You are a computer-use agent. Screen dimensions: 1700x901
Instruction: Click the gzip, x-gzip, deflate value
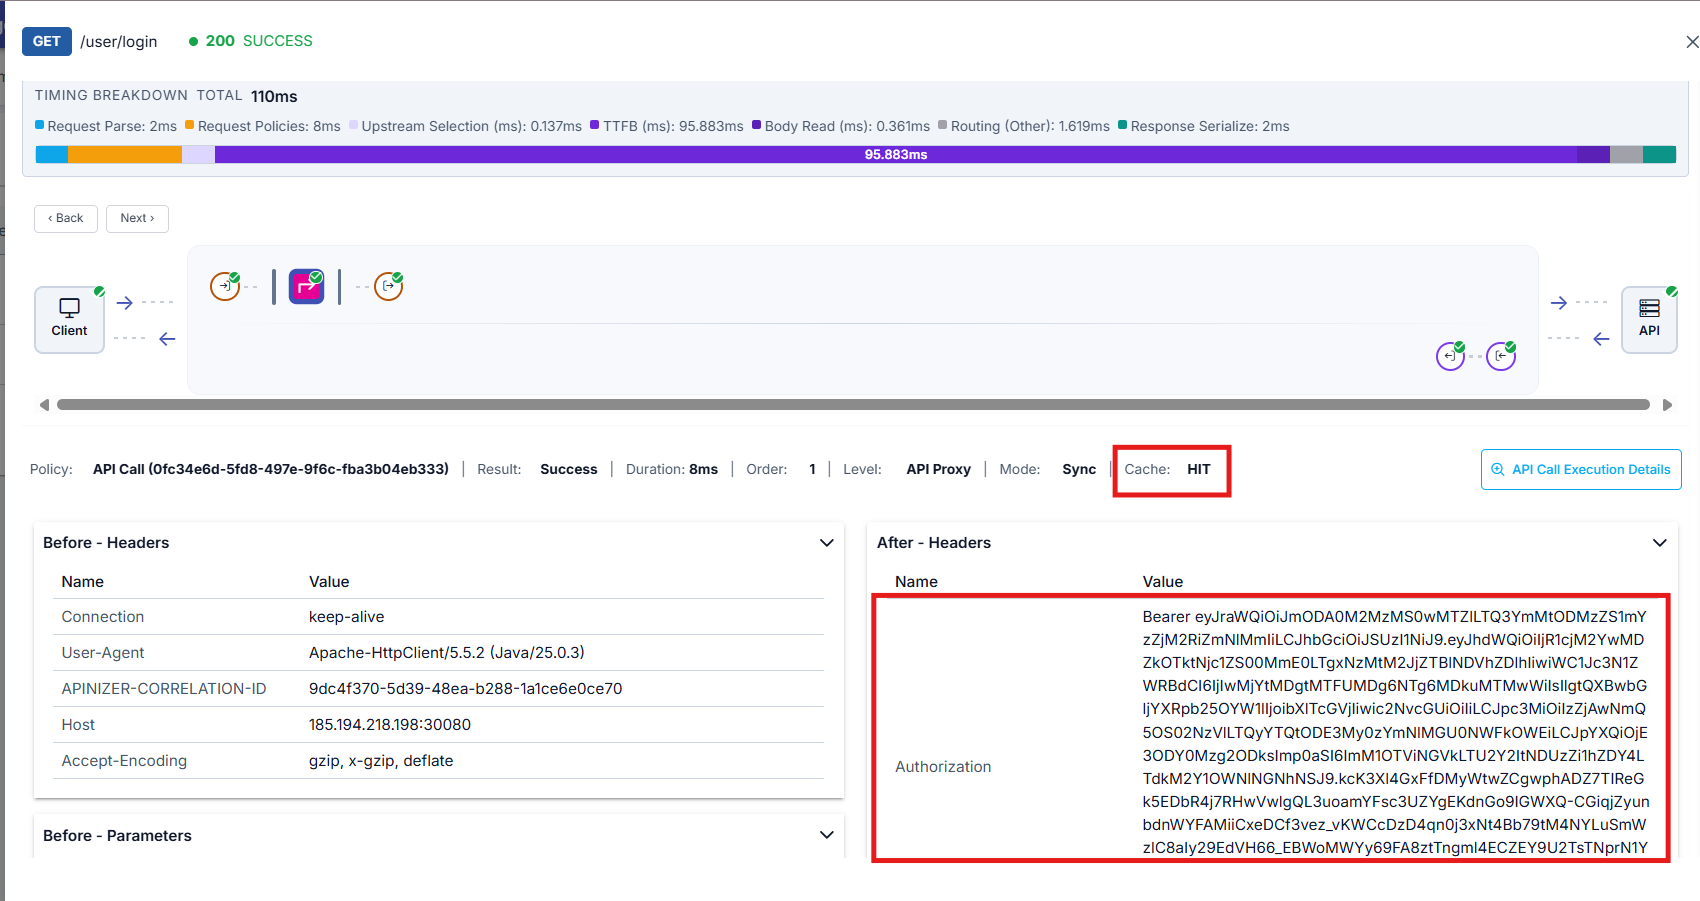coord(381,761)
